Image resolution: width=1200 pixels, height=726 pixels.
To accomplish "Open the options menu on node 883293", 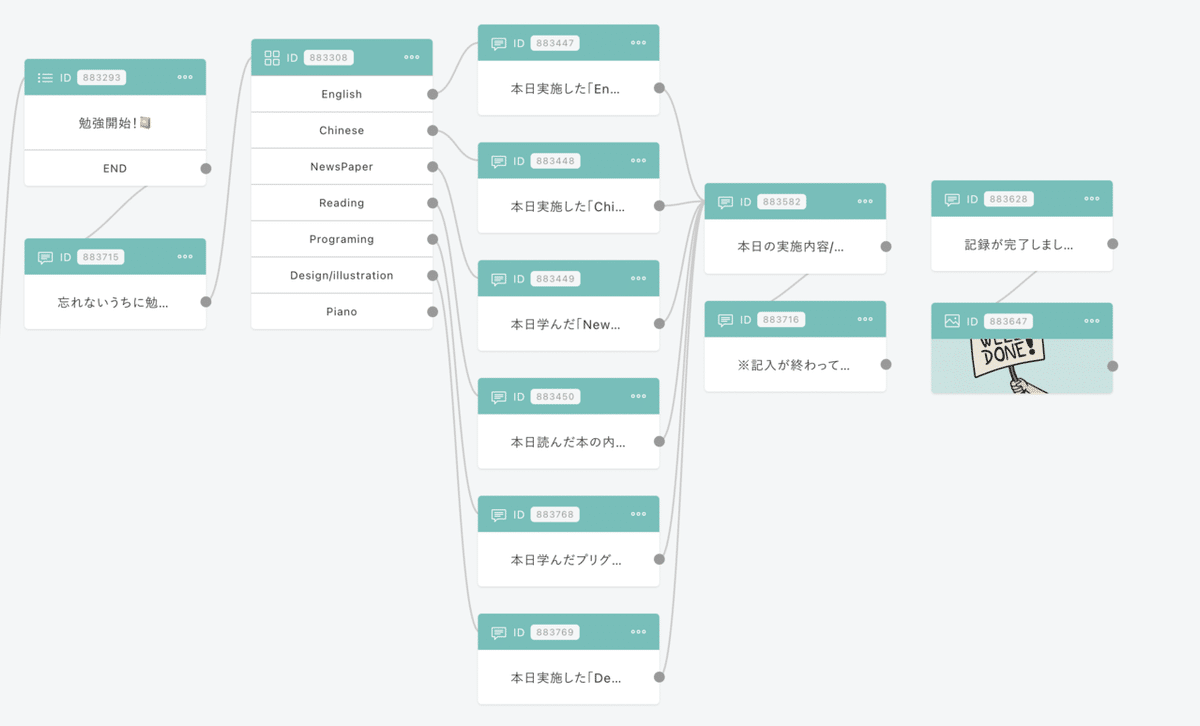I will pos(185,77).
